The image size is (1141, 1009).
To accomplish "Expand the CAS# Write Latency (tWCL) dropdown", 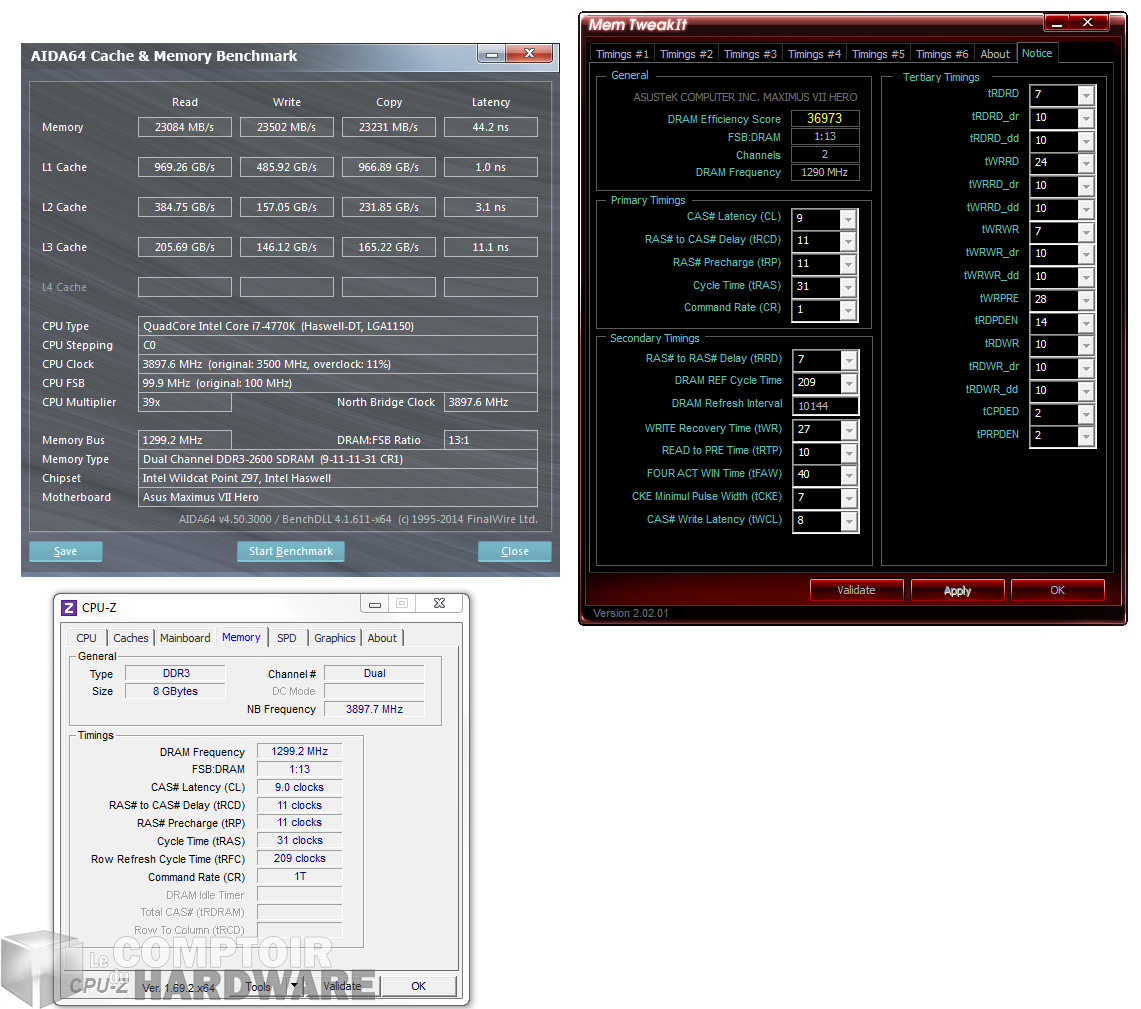I will pos(848,521).
